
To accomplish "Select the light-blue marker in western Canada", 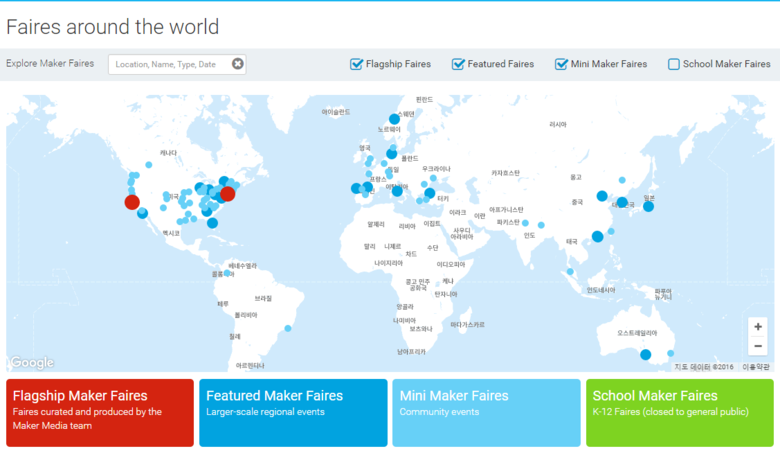I will coord(149,165).
